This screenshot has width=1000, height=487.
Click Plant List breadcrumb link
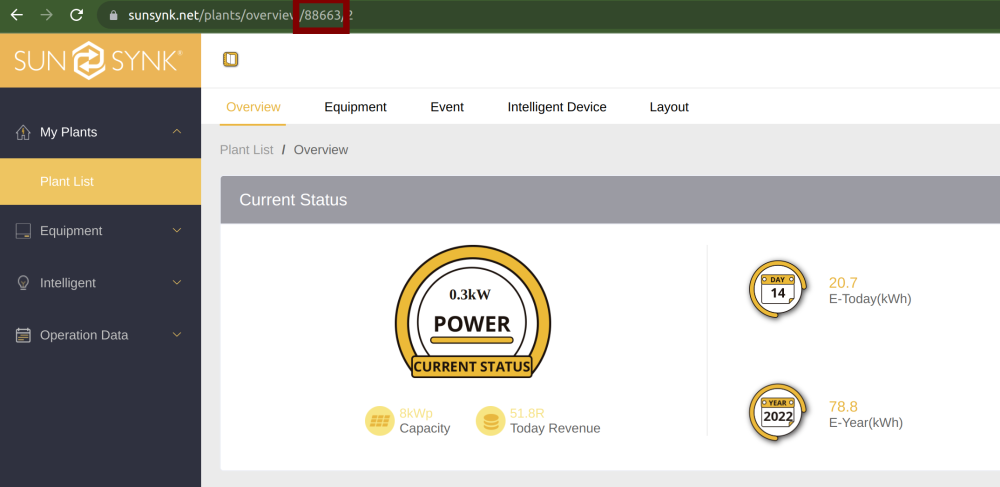(x=246, y=150)
